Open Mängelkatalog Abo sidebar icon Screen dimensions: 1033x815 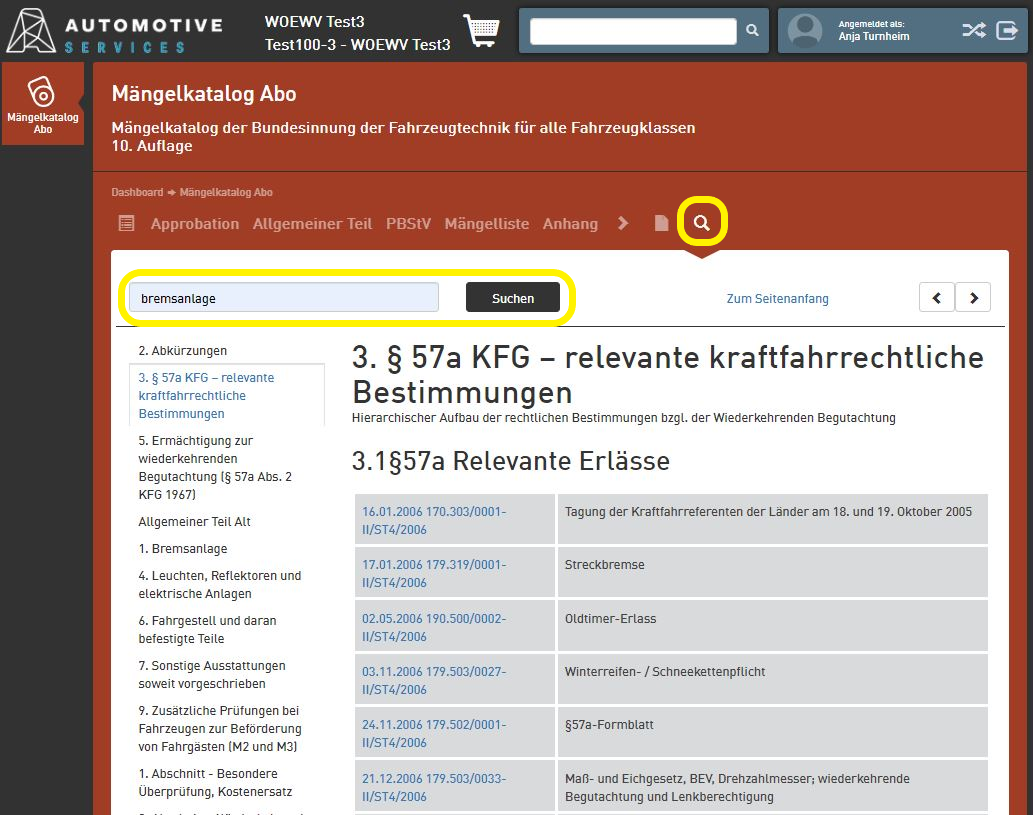(42, 103)
